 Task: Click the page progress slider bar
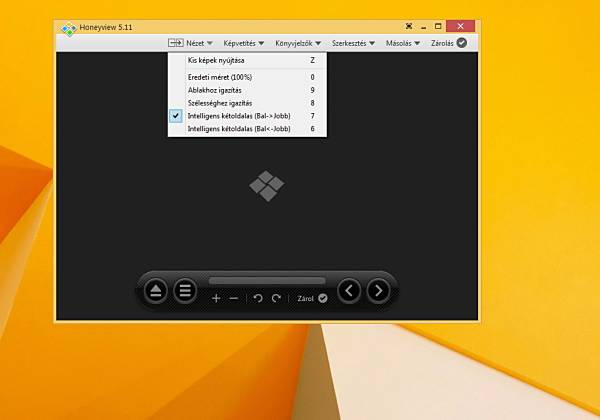pyautogui.click(x=267, y=281)
